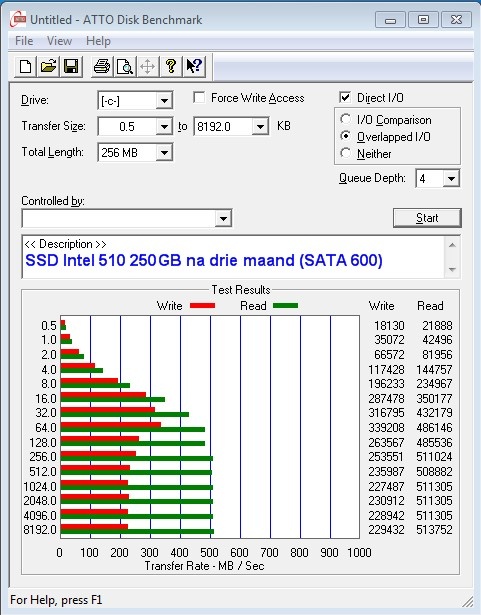Select Overlapped I/O radio button

(x=346, y=136)
